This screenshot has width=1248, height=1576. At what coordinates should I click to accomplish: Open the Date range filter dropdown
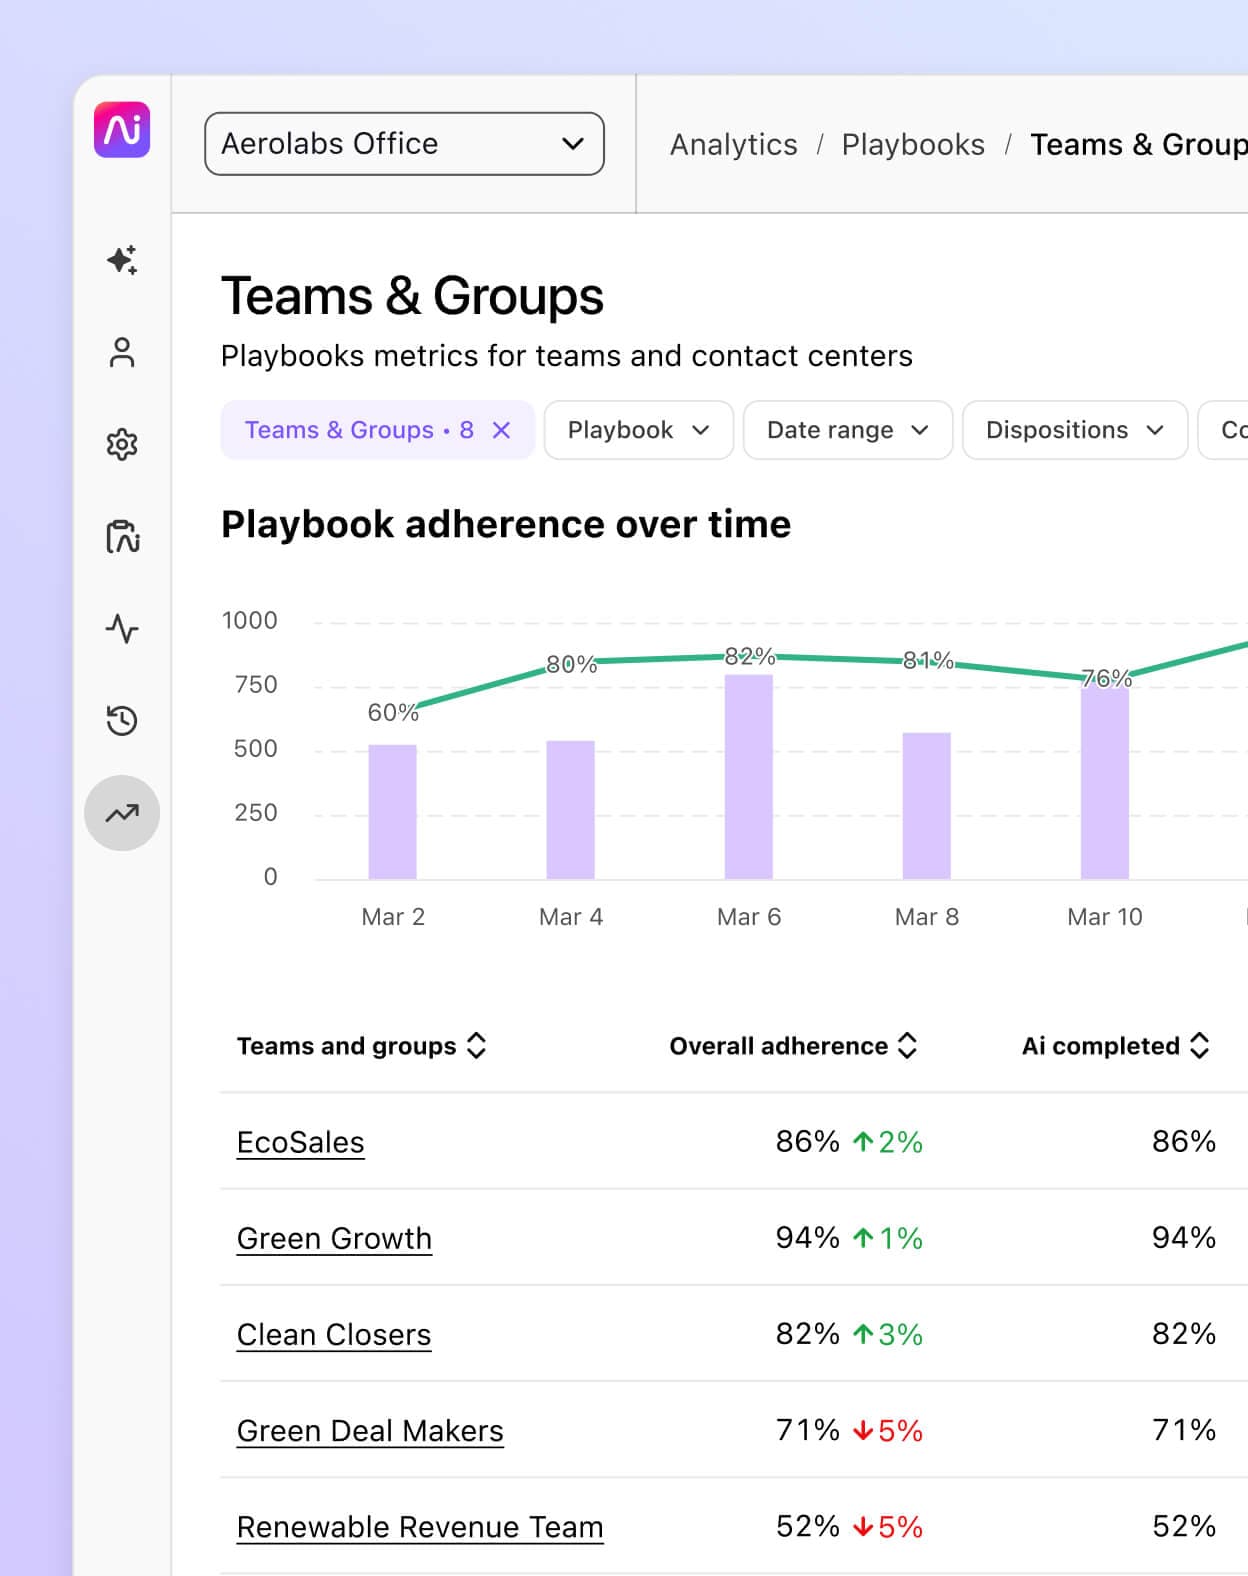pos(847,430)
